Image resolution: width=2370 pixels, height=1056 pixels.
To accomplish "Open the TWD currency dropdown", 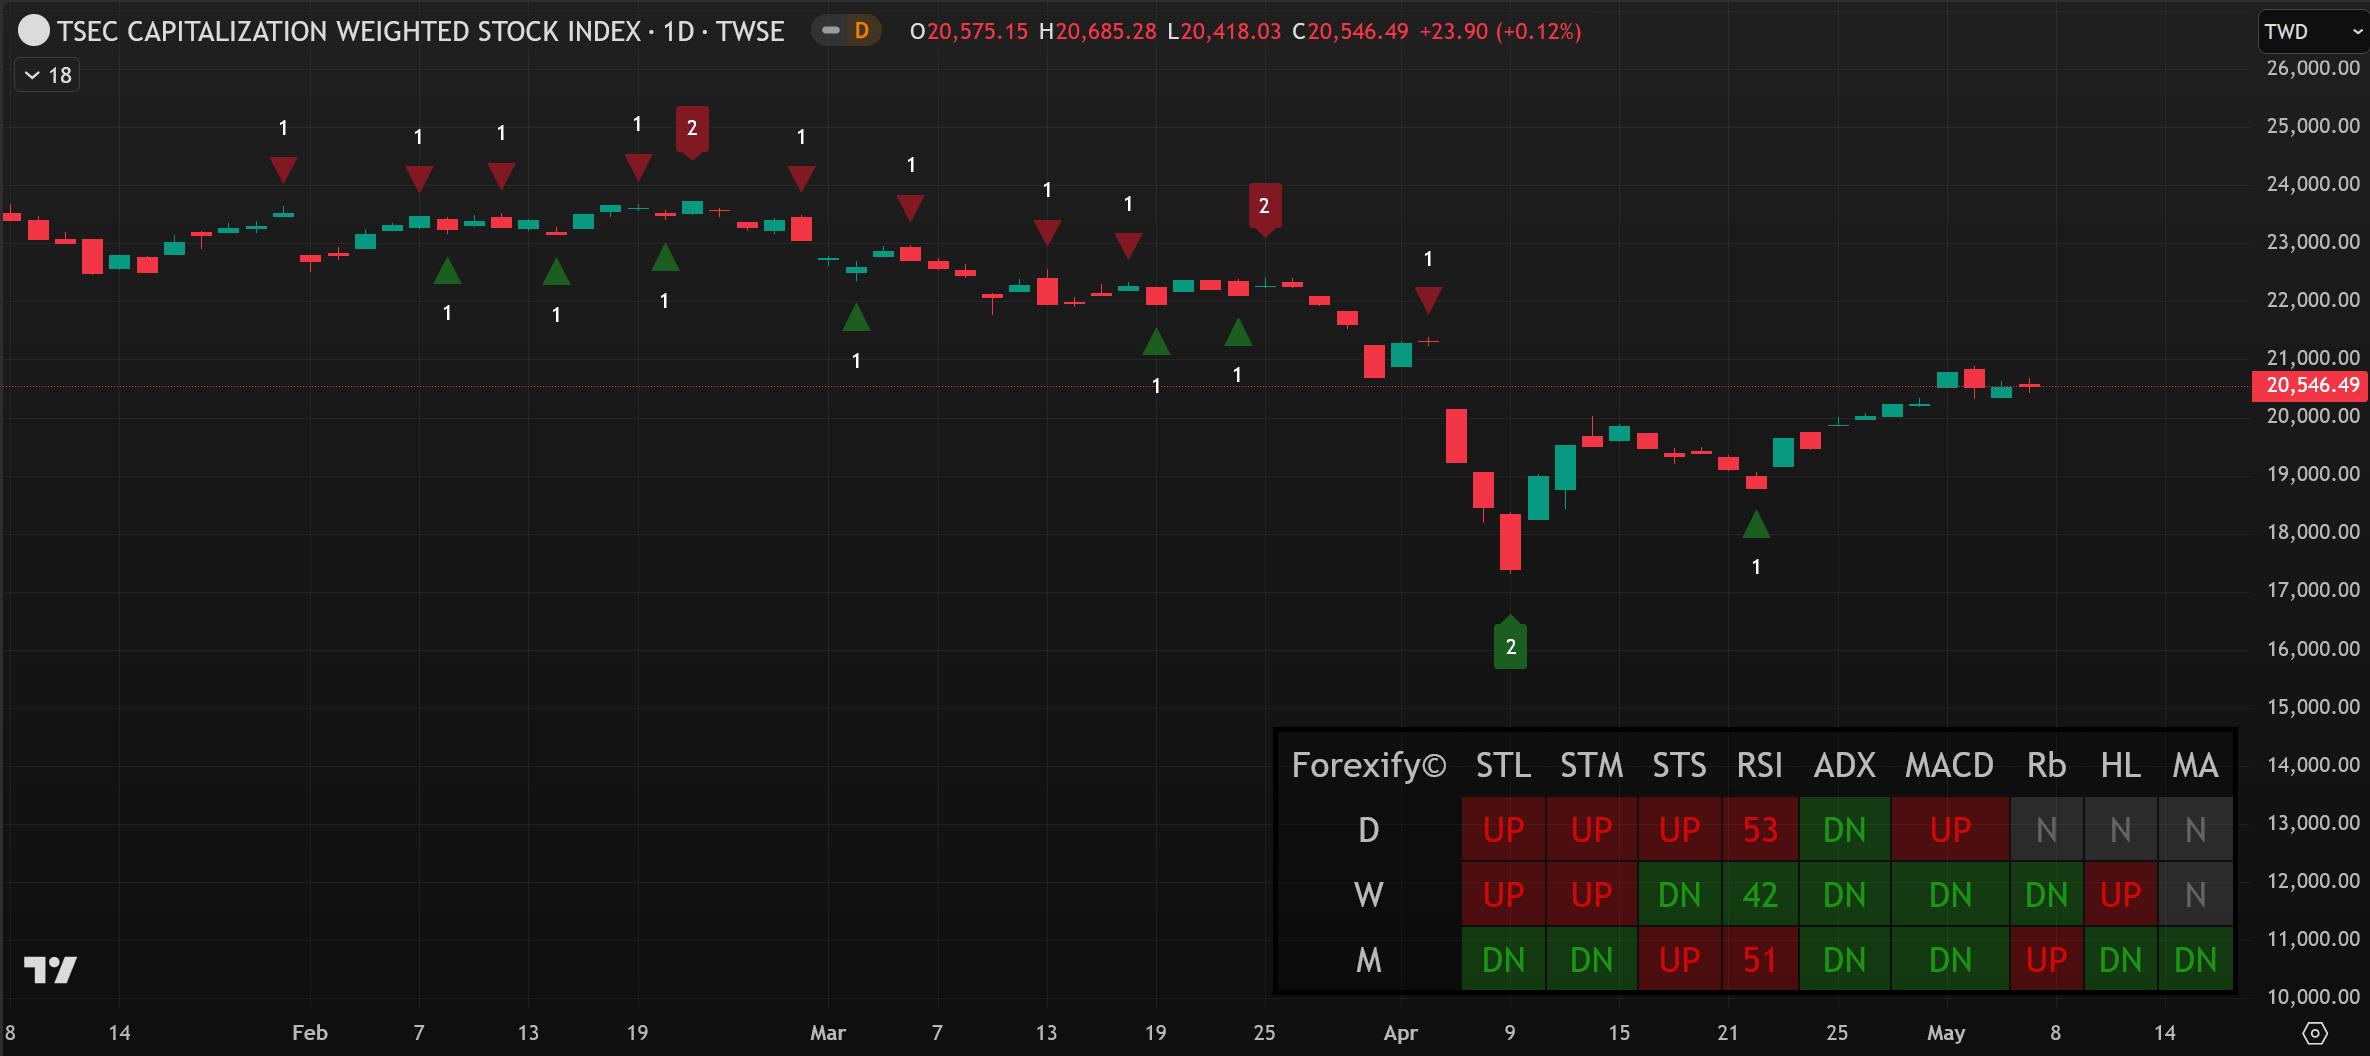I will click(2311, 32).
